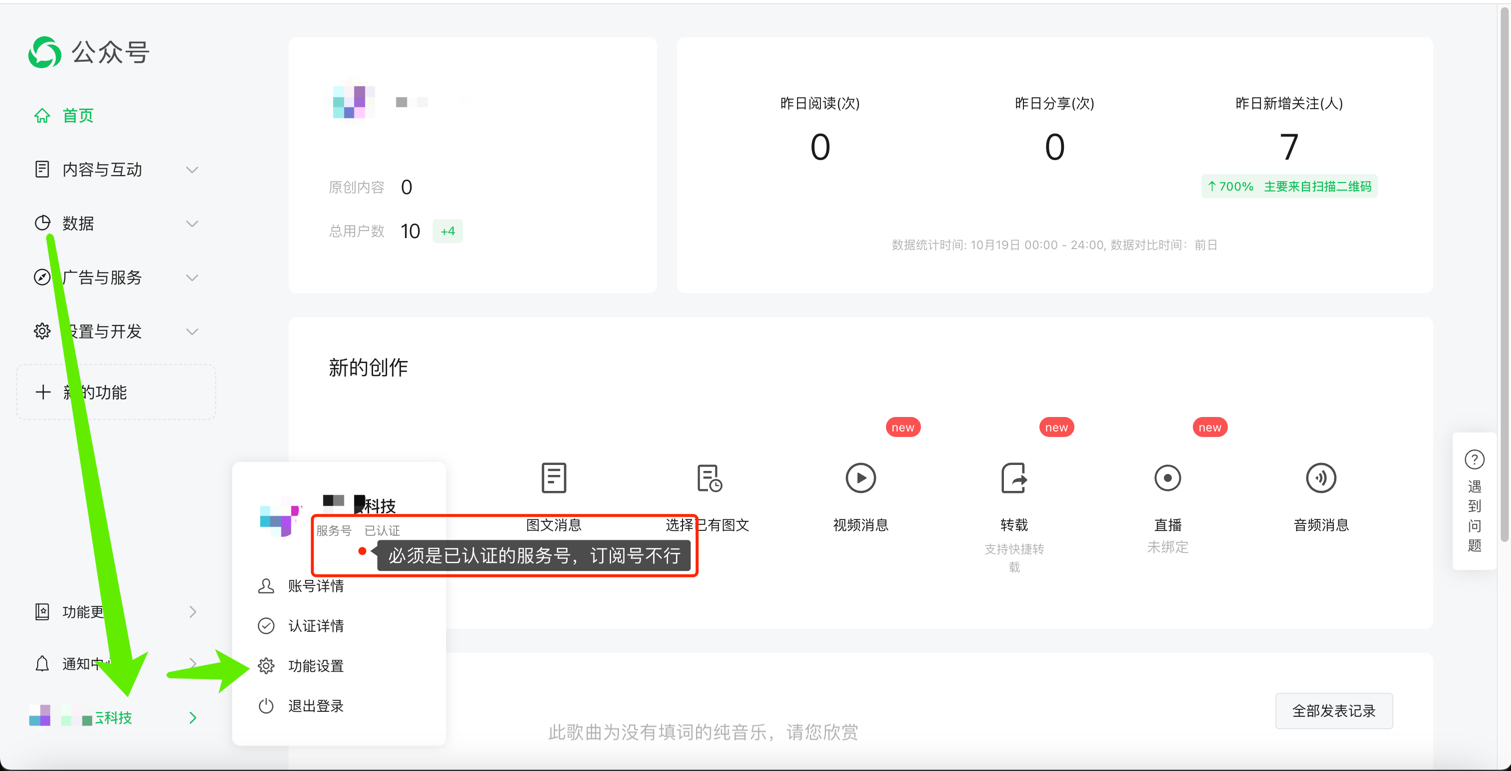Click 退出登录 to log out
The width and height of the screenshot is (1511, 771).
[x=315, y=706]
